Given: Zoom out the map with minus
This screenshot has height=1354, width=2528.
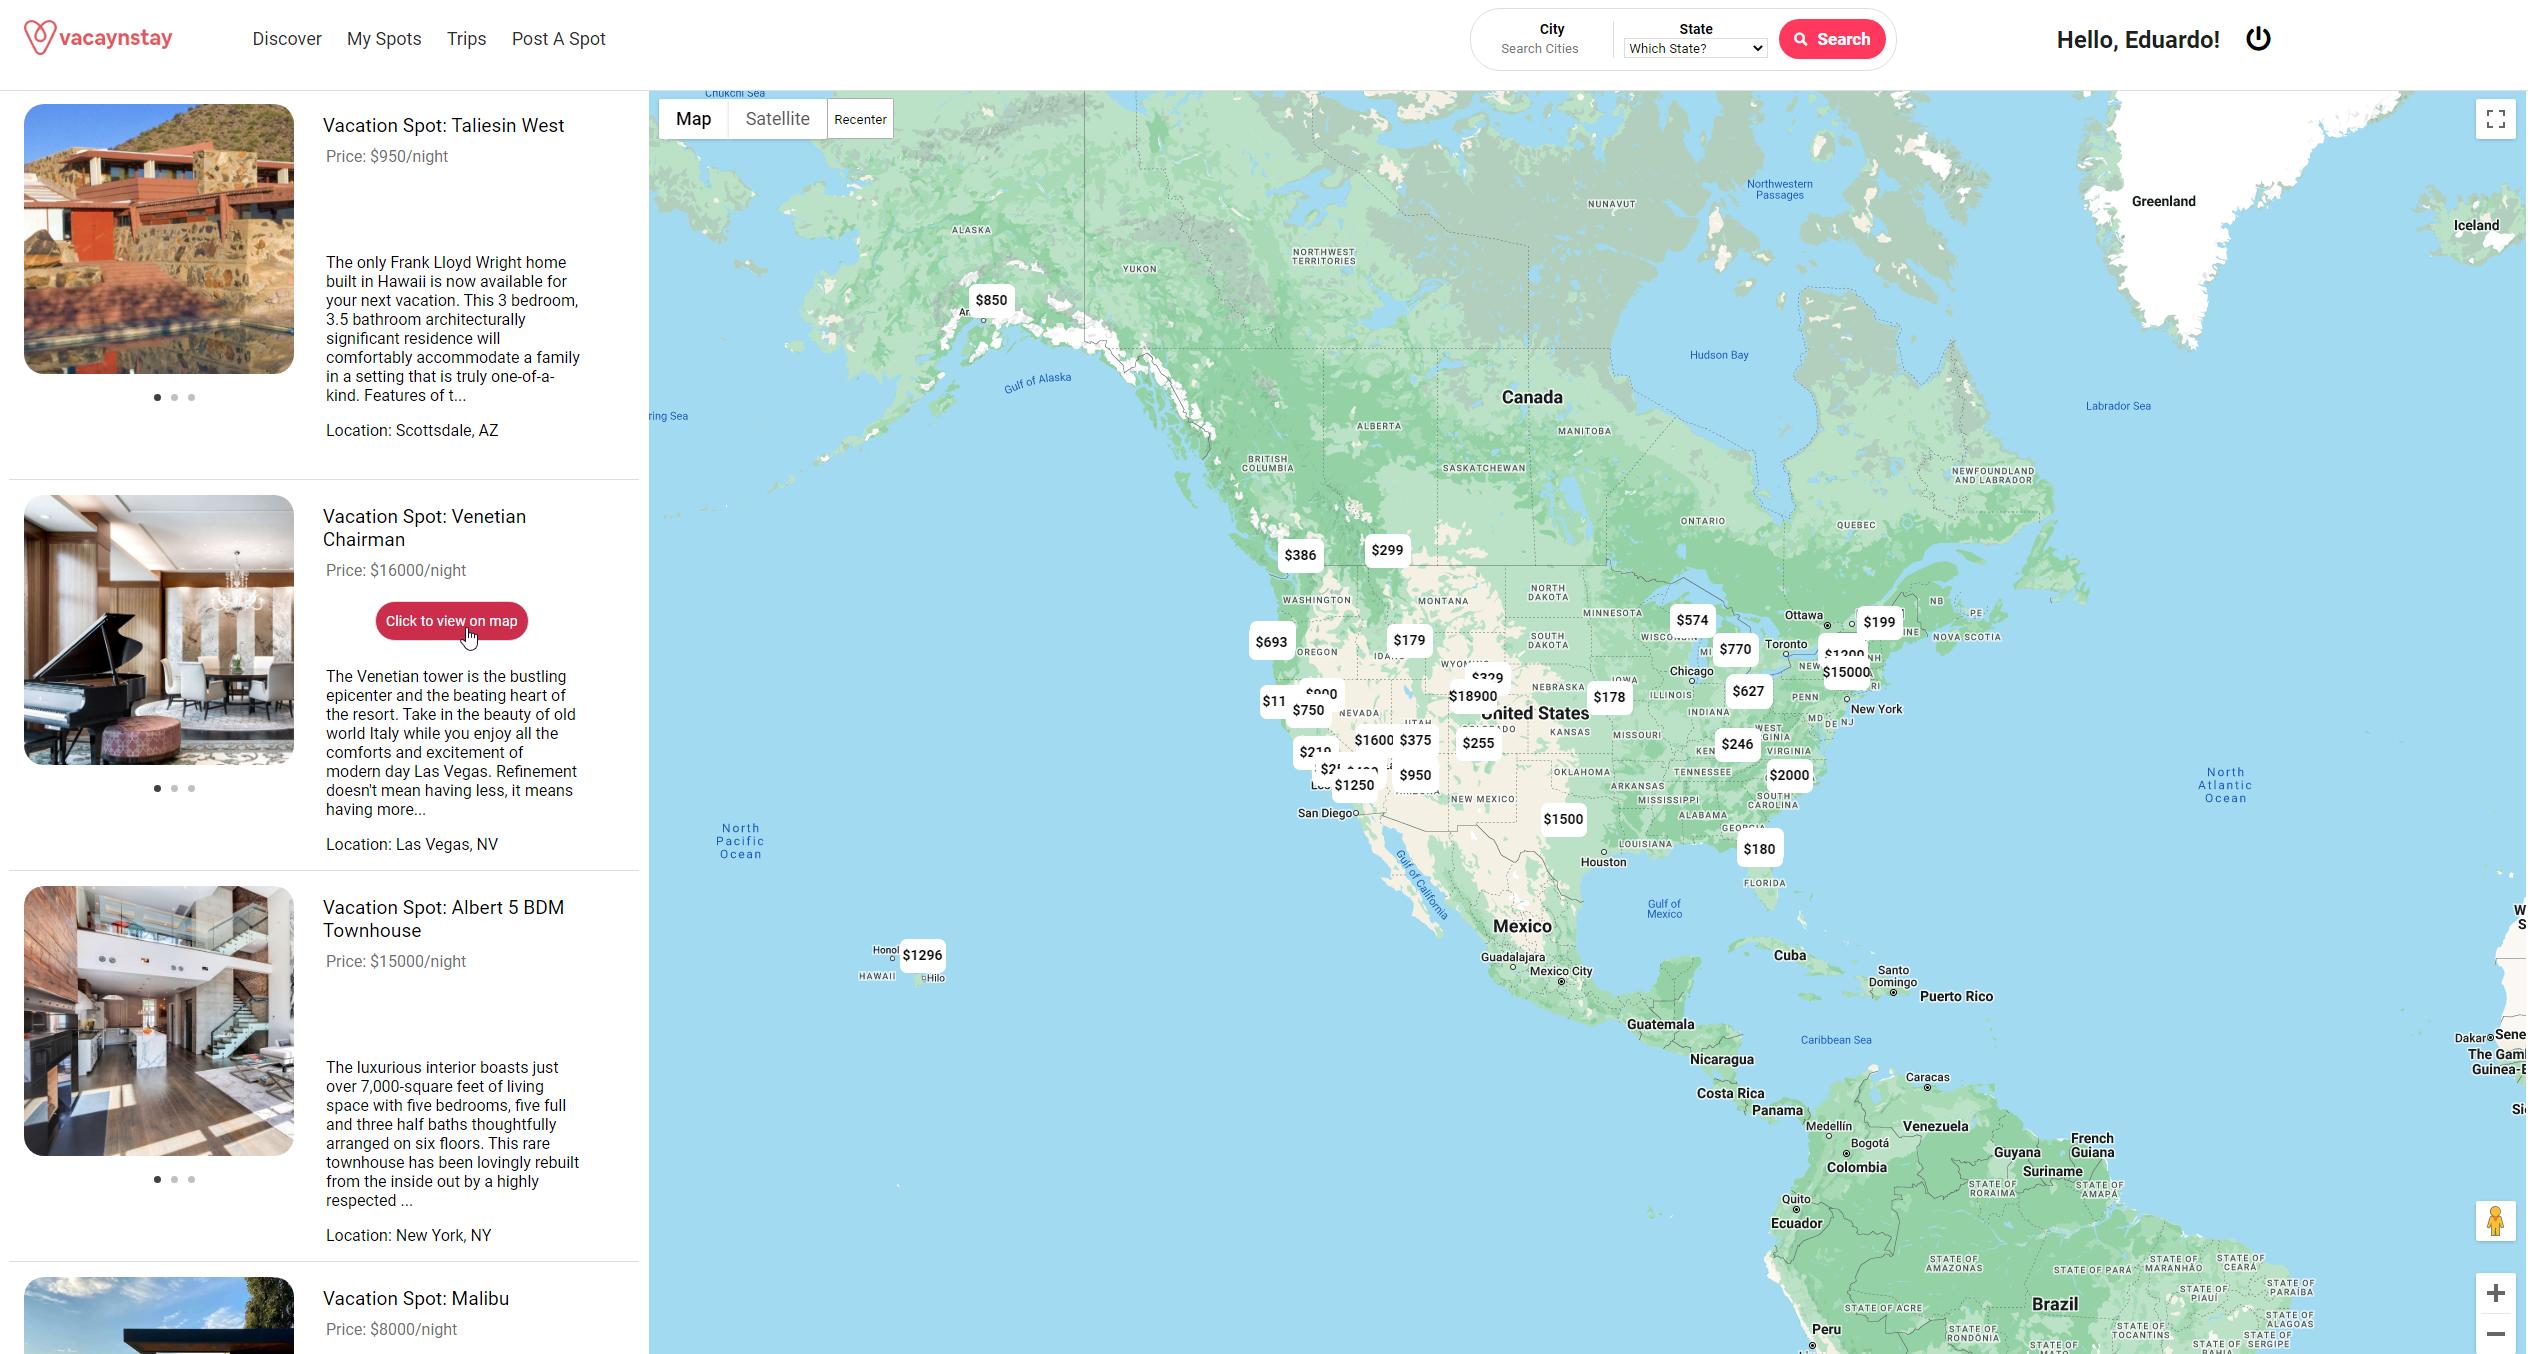Looking at the screenshot, I should click(2495, 1334).
